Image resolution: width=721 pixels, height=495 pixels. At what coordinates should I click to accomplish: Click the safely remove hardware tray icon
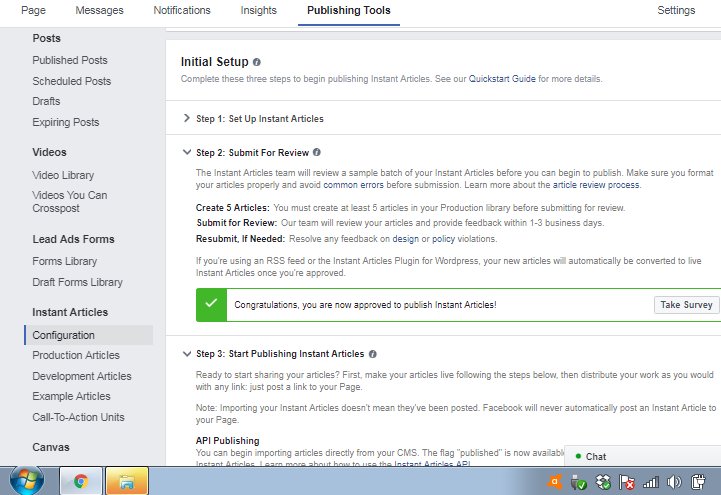(x=578, y=482)
